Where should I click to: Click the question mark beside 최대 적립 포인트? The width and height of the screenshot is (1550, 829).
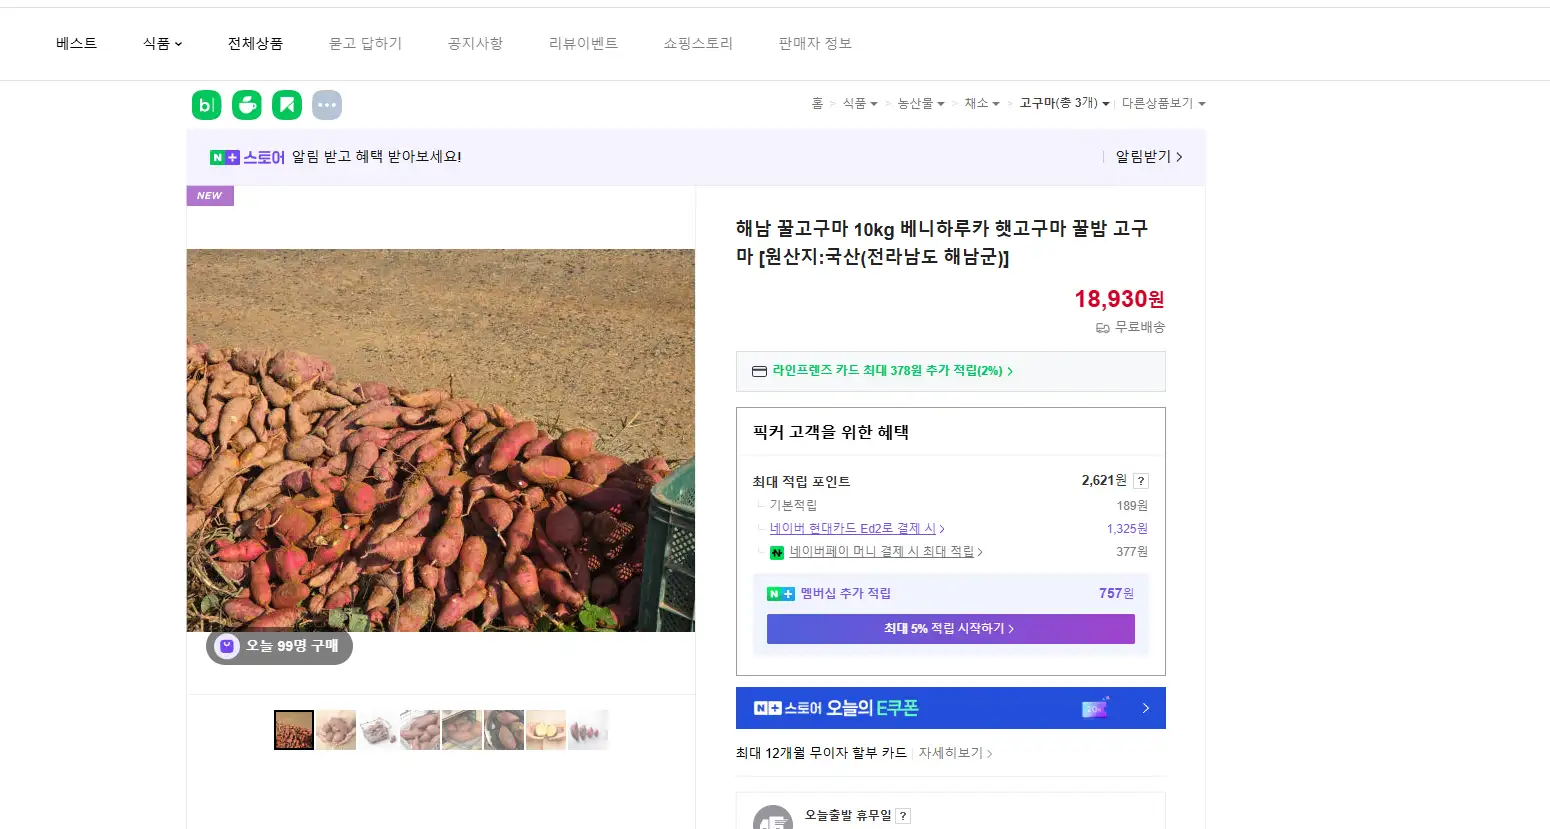pos(1141,481)
